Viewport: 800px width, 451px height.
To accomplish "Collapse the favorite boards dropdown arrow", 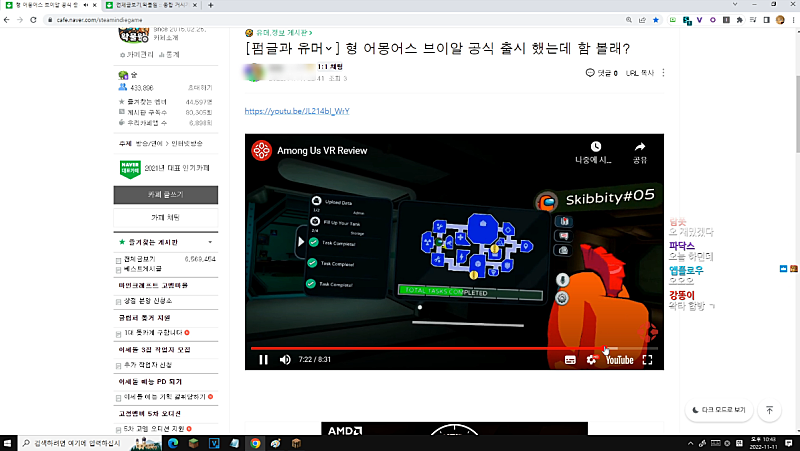I will (210, 242).
